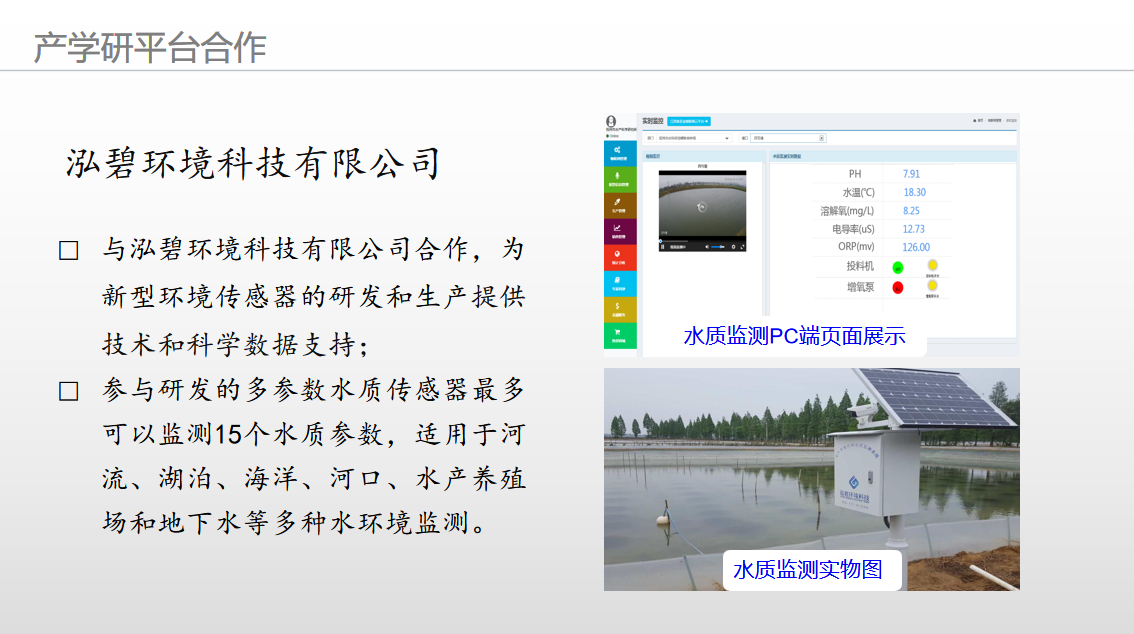Viewport: 1134px width, 634px height.
Task: Open the red pie-chart sidebar tile
Action: pyautogui.click(x=620, y=257)
